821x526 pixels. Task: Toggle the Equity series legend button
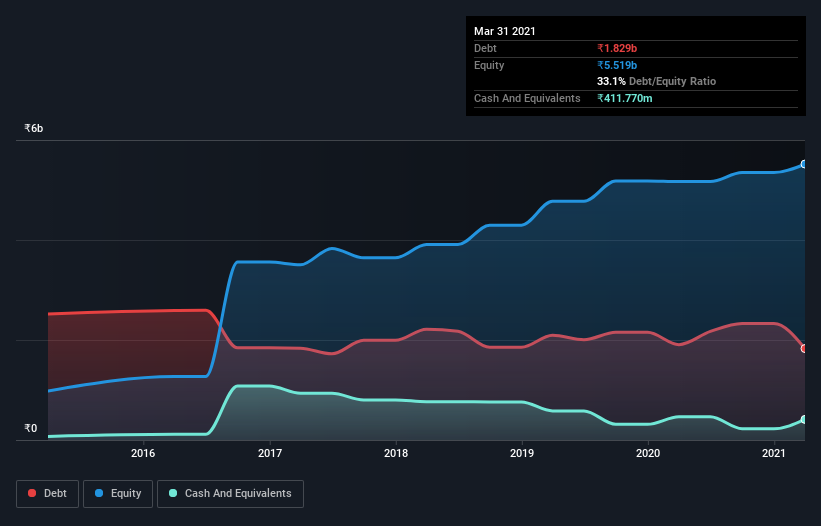(x=118, y=494)
